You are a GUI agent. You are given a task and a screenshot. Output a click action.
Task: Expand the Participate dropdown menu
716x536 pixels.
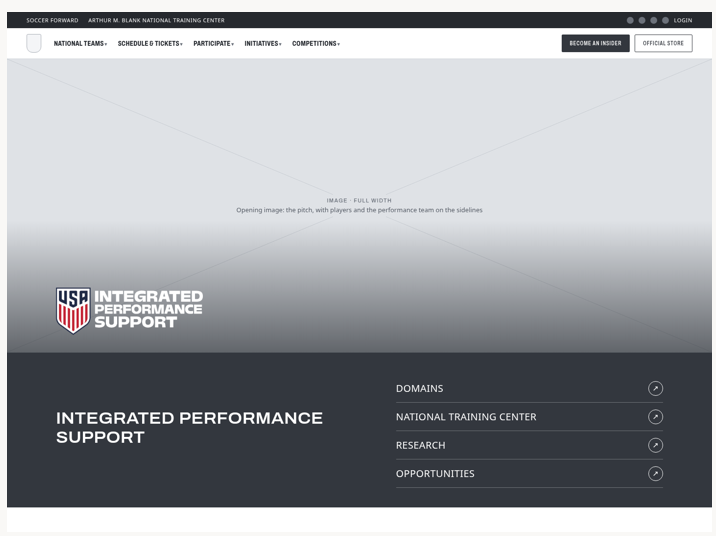pyautogui.click(x=214, y=43)
